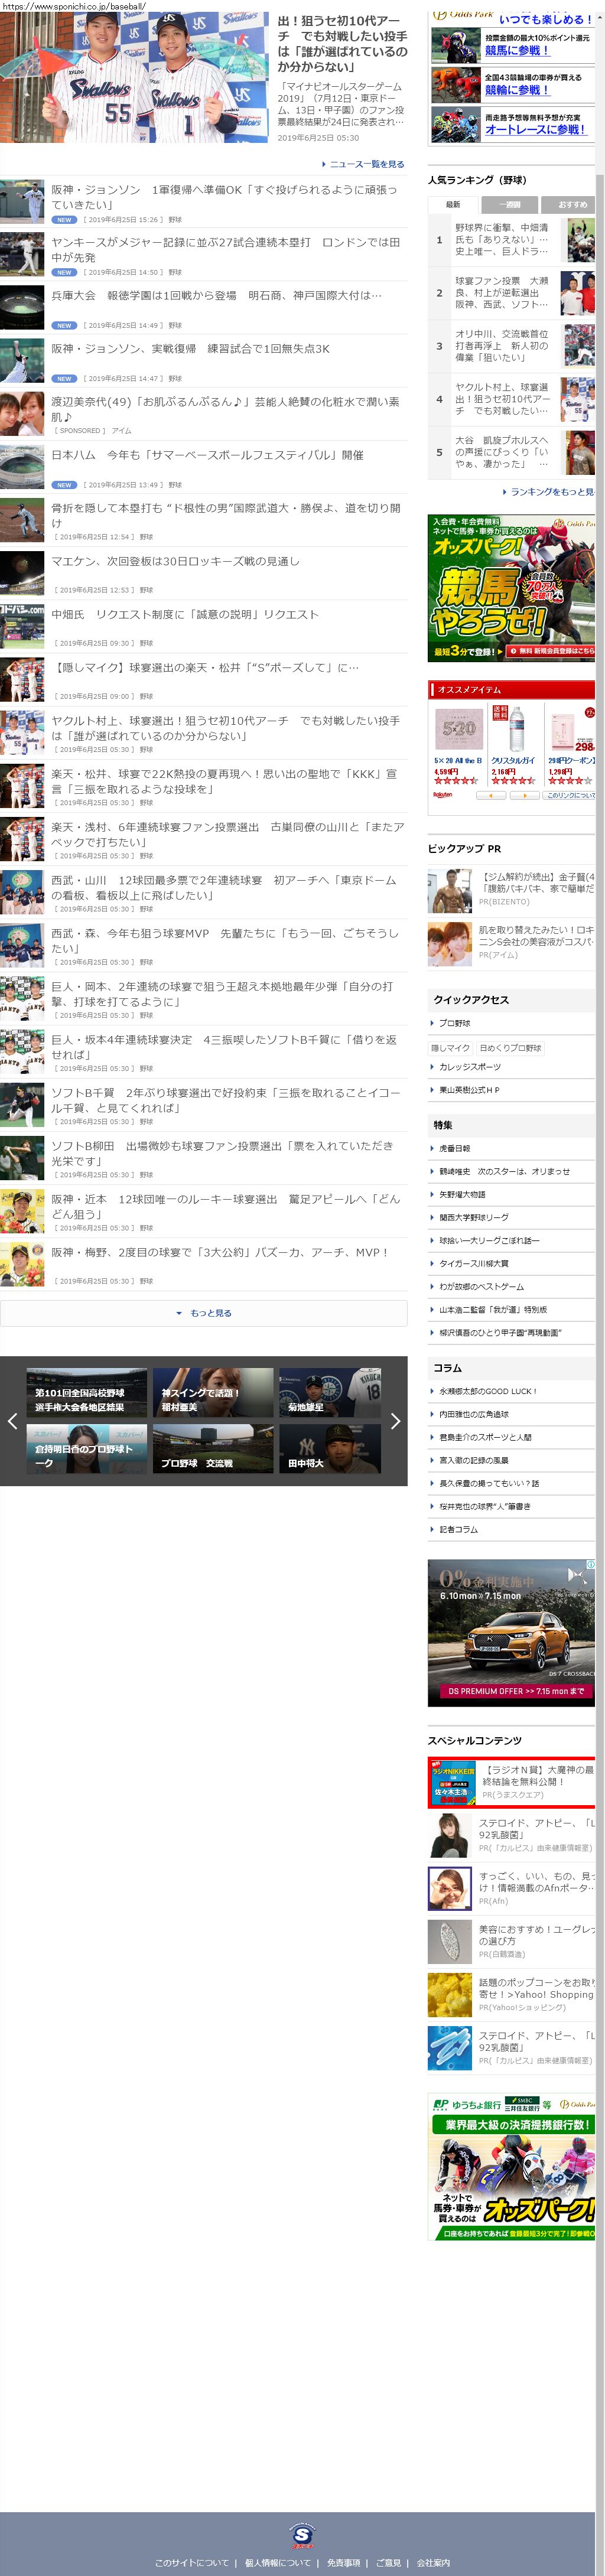Open the 関西大学野球リーグ feature link
Image resolution: width=605 pixels, height=2576 pixels.
[474, 1218]
